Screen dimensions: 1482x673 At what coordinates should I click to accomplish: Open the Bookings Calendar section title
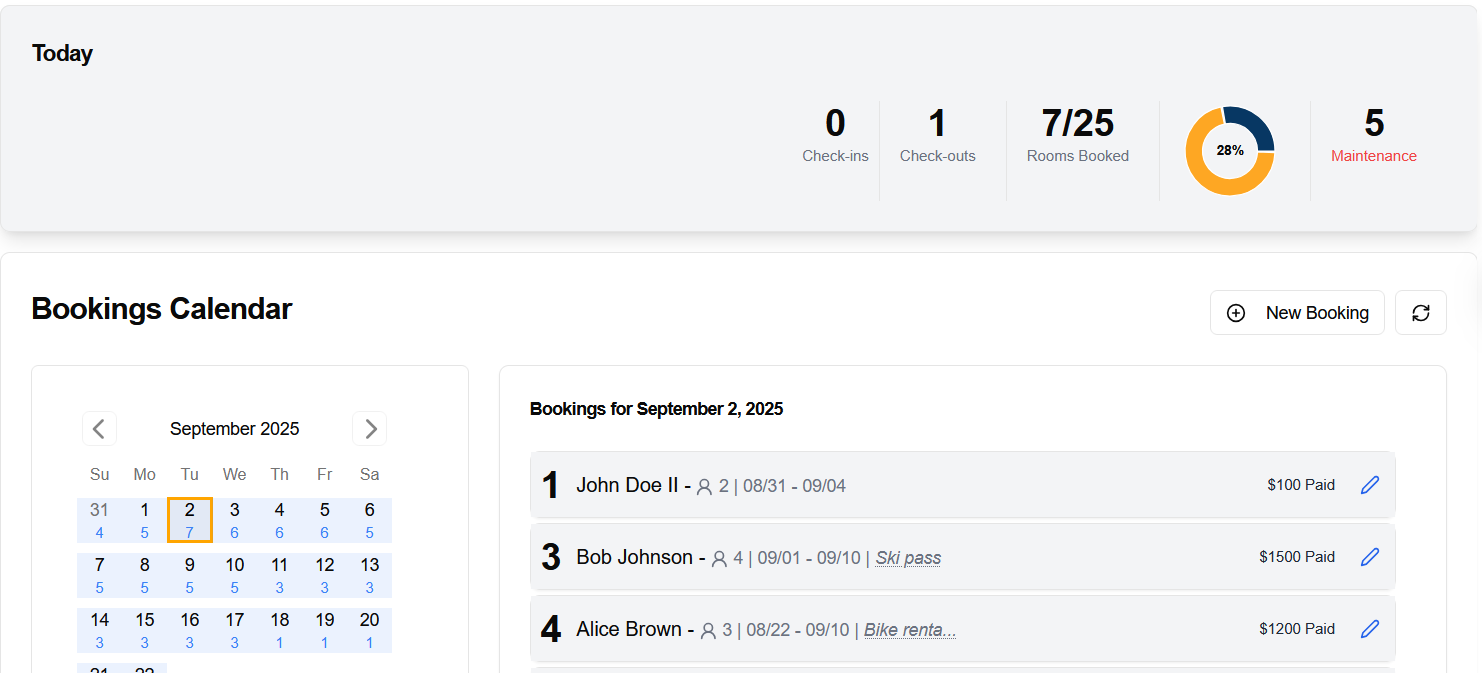pos(161,309)
